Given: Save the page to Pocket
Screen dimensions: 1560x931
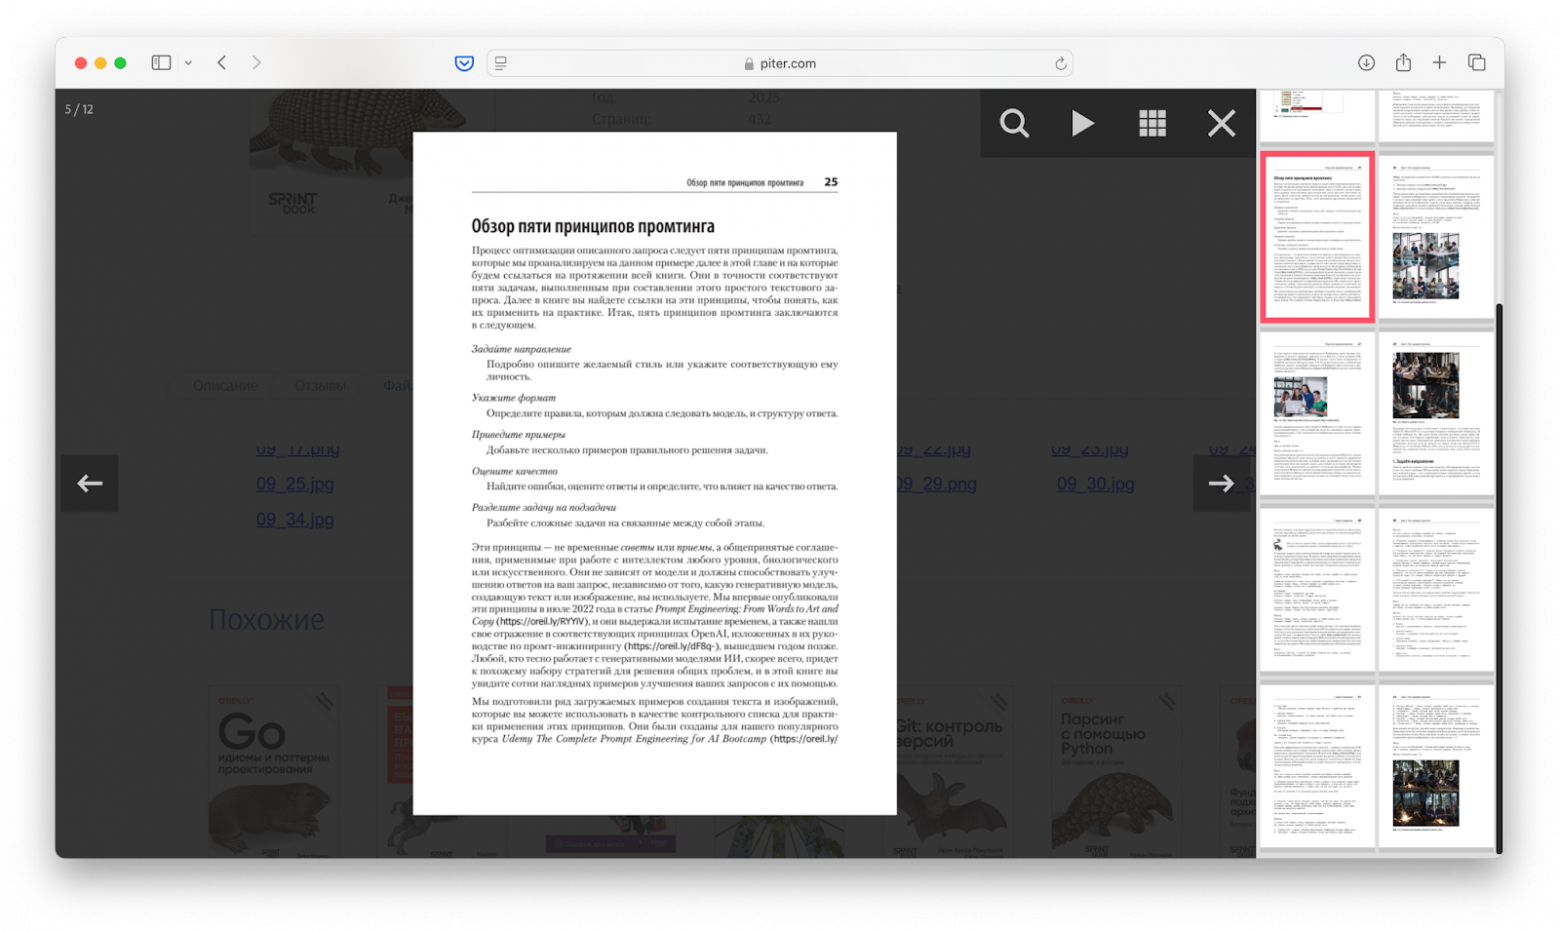Looking at the screenshot, I should point(463,62).
